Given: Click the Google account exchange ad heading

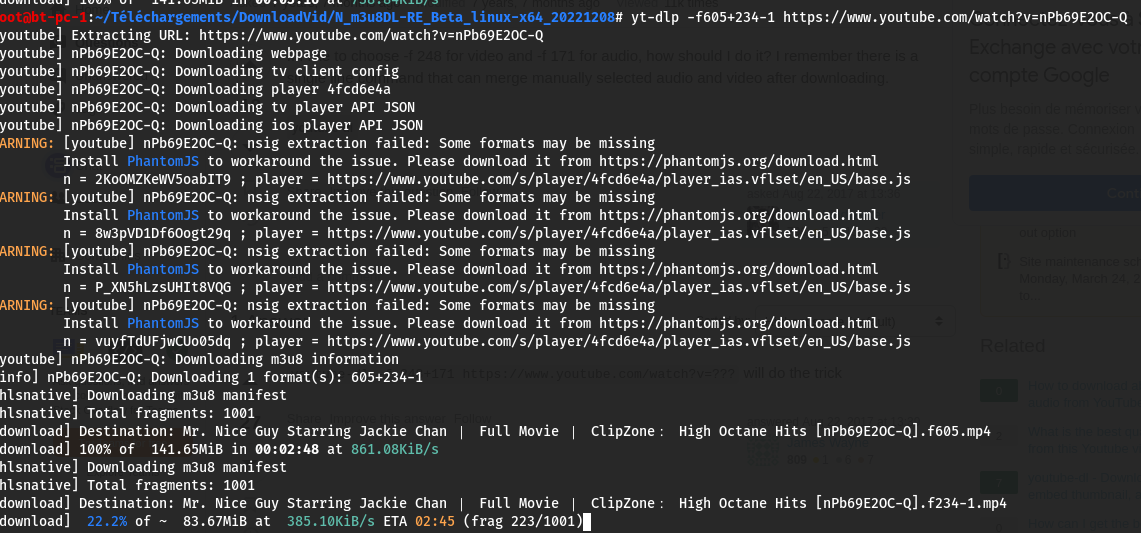Looking at the screenshot, I should pyautogui.click(x=1054, y=60).
